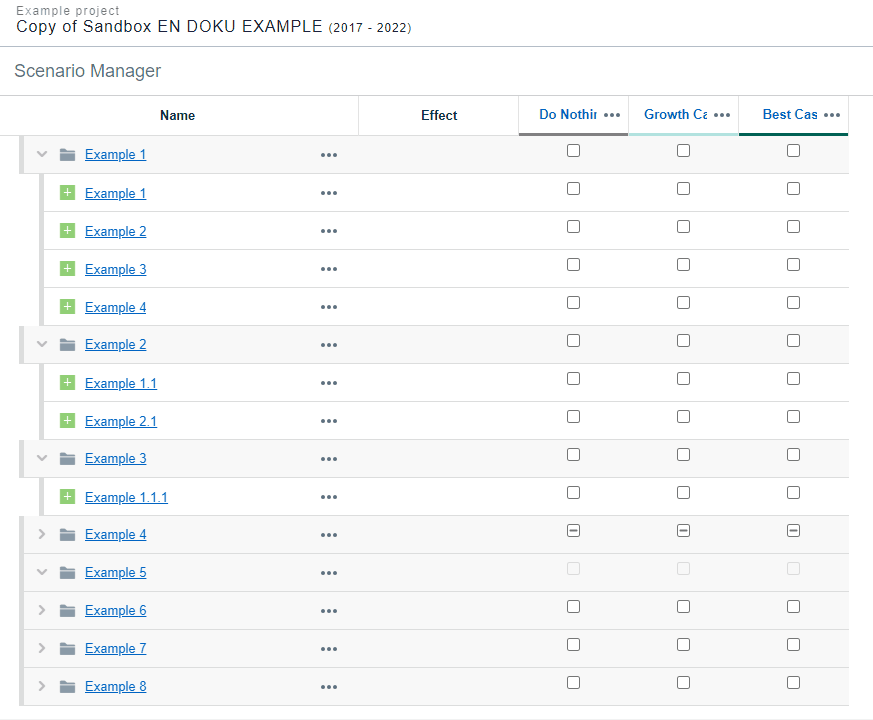
Task: Check Do Nothing box for Example 3 folder
Action: [x=573, y=455]
